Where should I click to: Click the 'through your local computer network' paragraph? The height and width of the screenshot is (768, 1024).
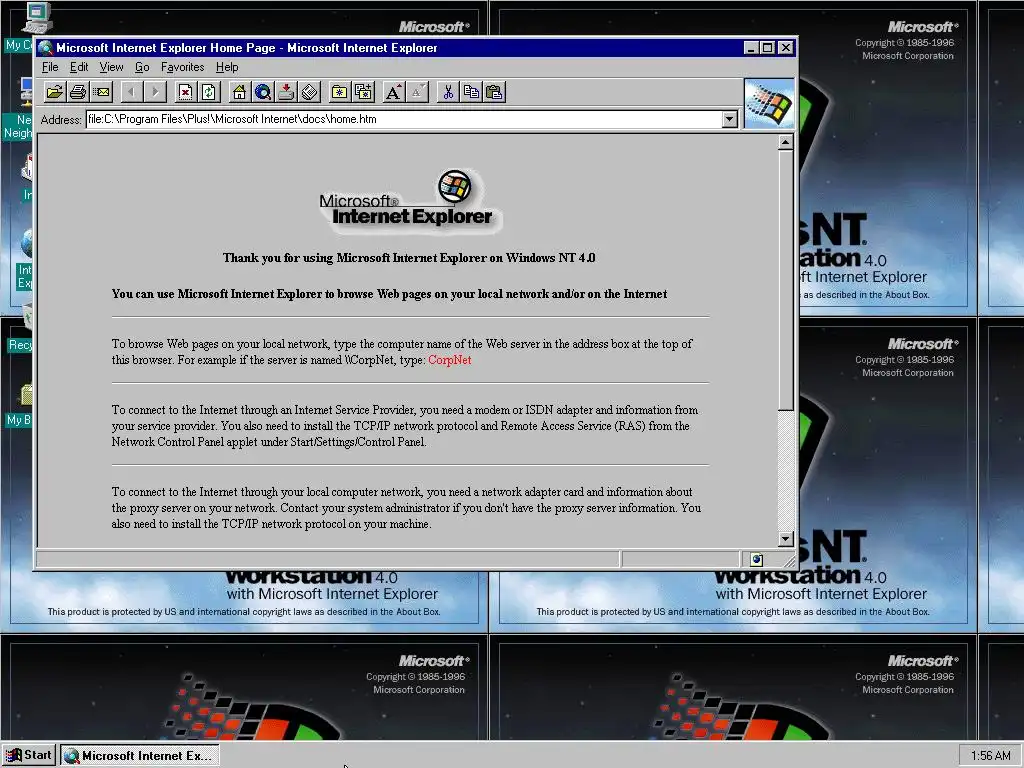point(406,508)
